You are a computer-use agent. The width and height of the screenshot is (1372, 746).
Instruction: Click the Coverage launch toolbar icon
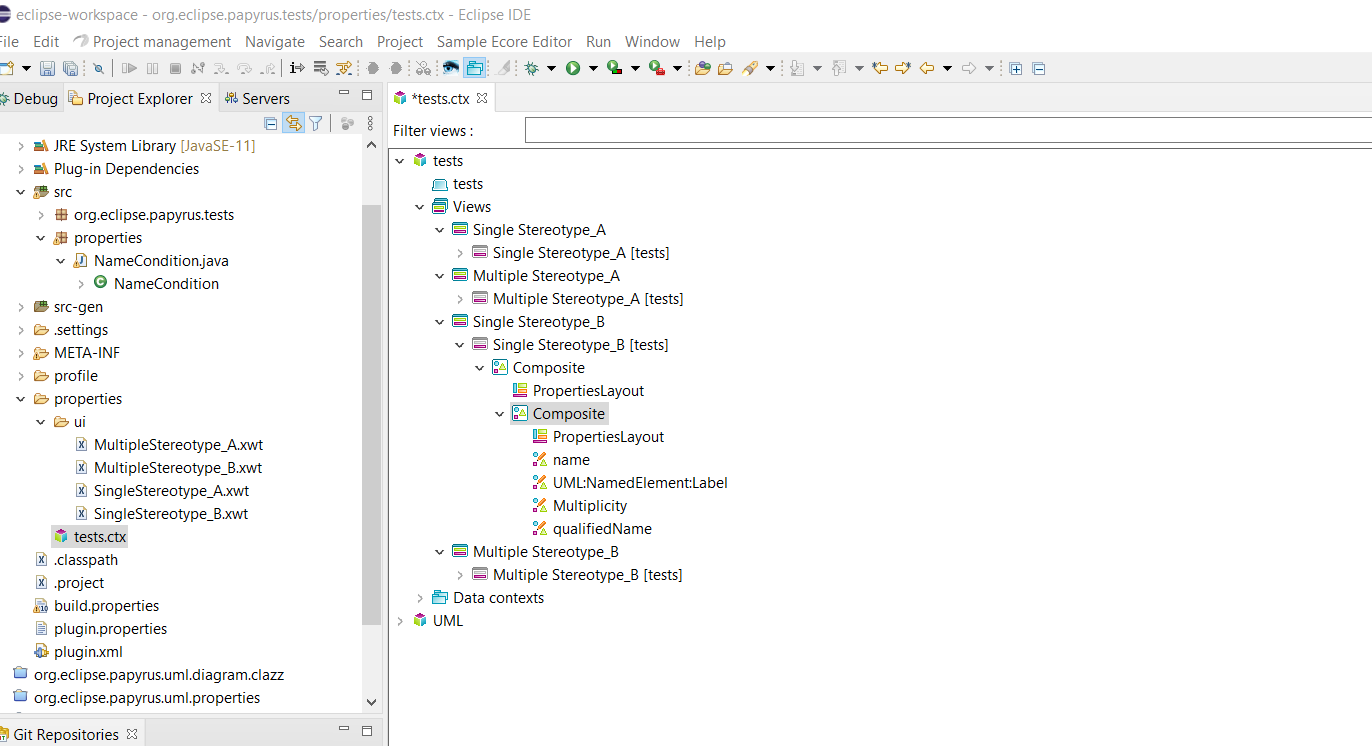614,68
